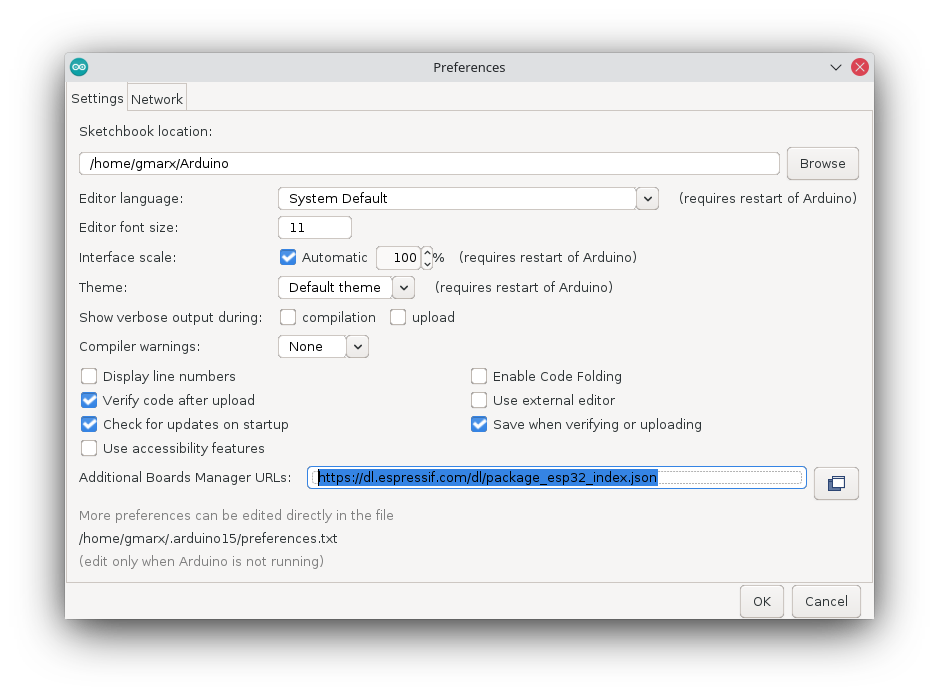Click '(edit only when Arduino is not running)' text
The width and height of the screenshot is (939, 696).
click(x=201, y=561)
